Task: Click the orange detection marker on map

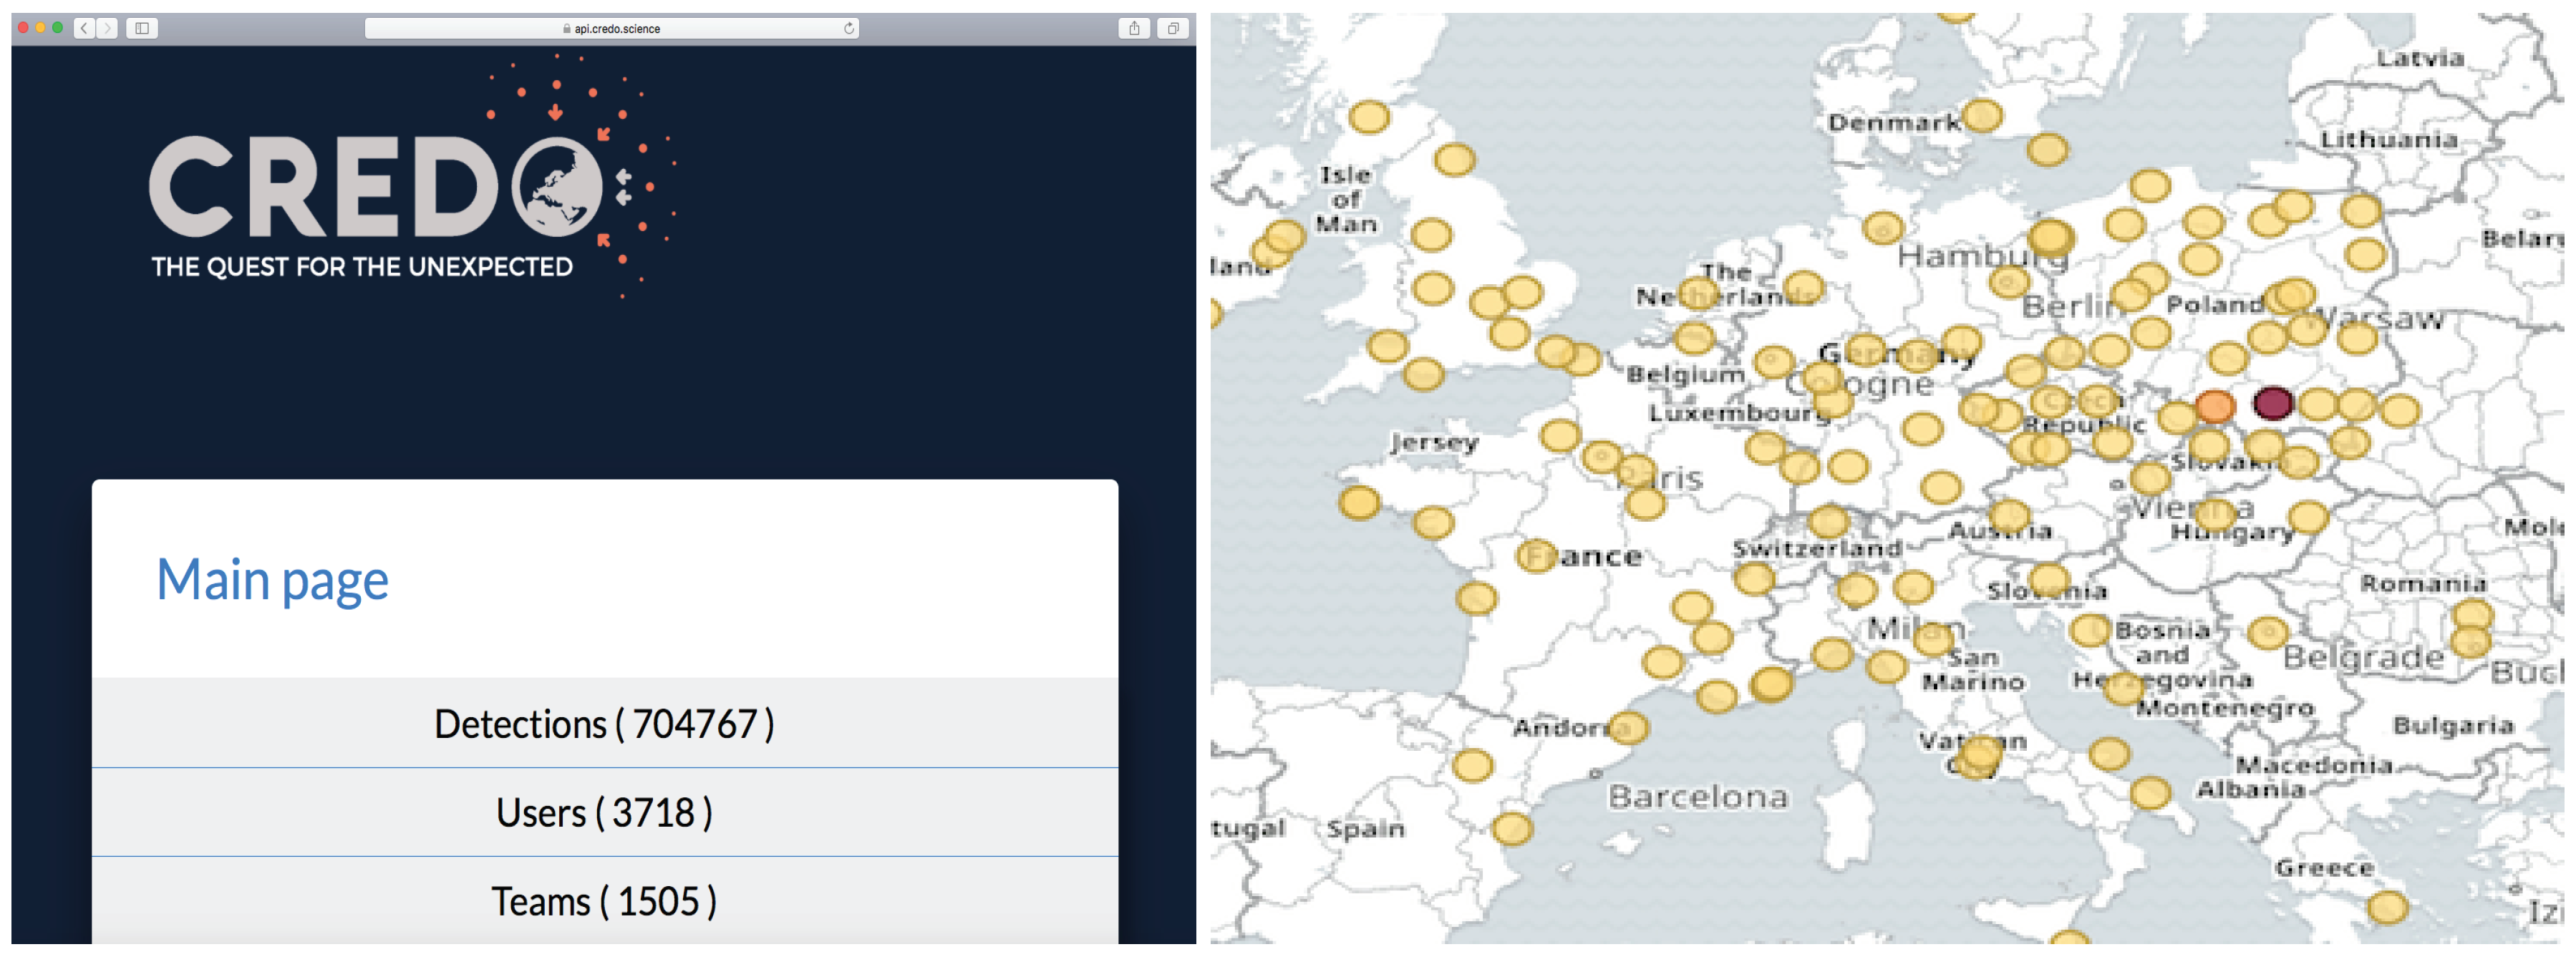Action: tap(2215, 406)
